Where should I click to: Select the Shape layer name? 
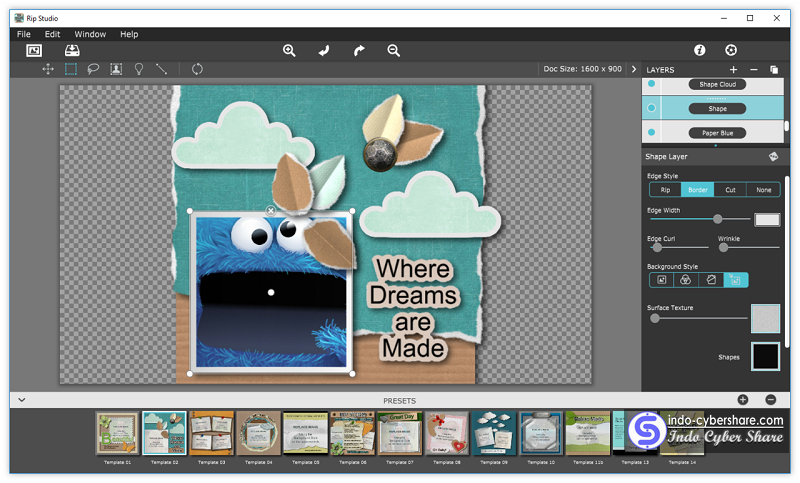coord(717,109)
